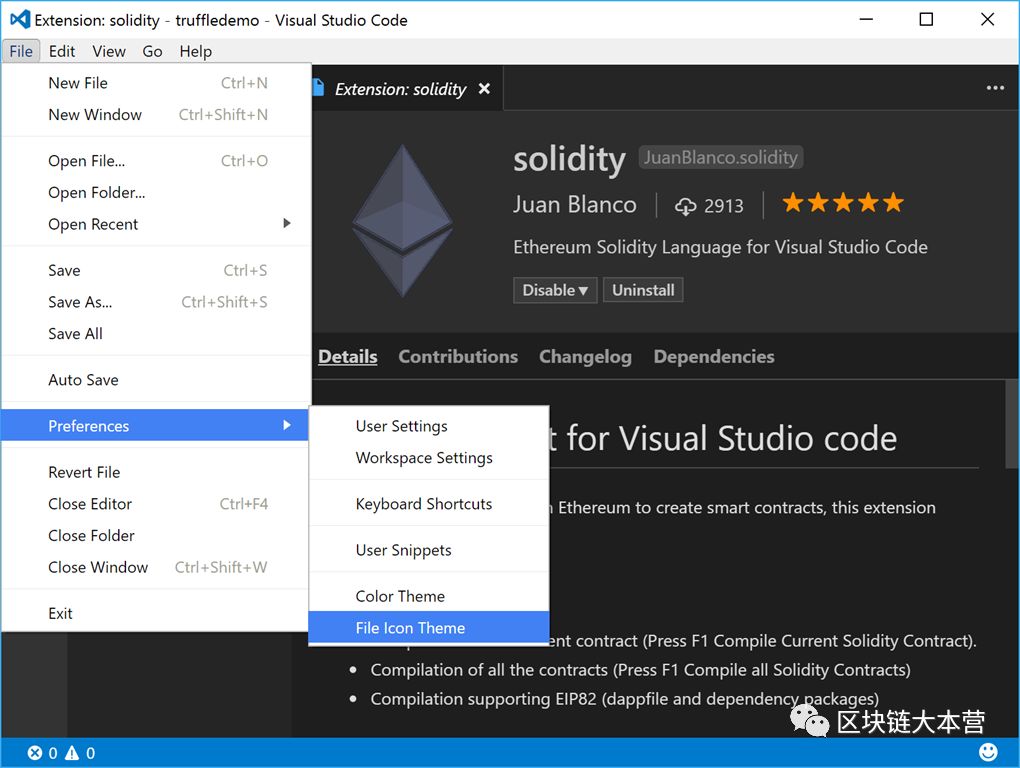Image resolution: width=1020 pixels, height=768 pixels.
Task: Switch to the Details tab
Action: coord(347,356)
